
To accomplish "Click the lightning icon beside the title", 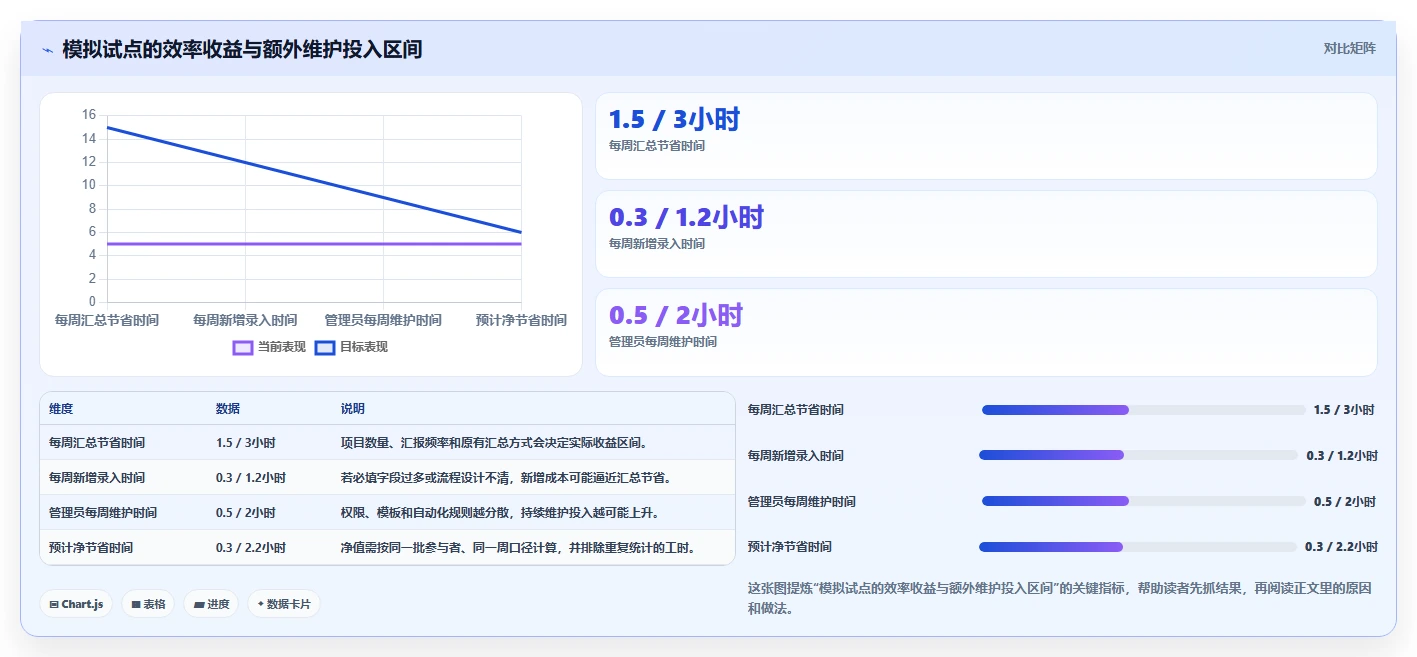I will pos(48,49).
